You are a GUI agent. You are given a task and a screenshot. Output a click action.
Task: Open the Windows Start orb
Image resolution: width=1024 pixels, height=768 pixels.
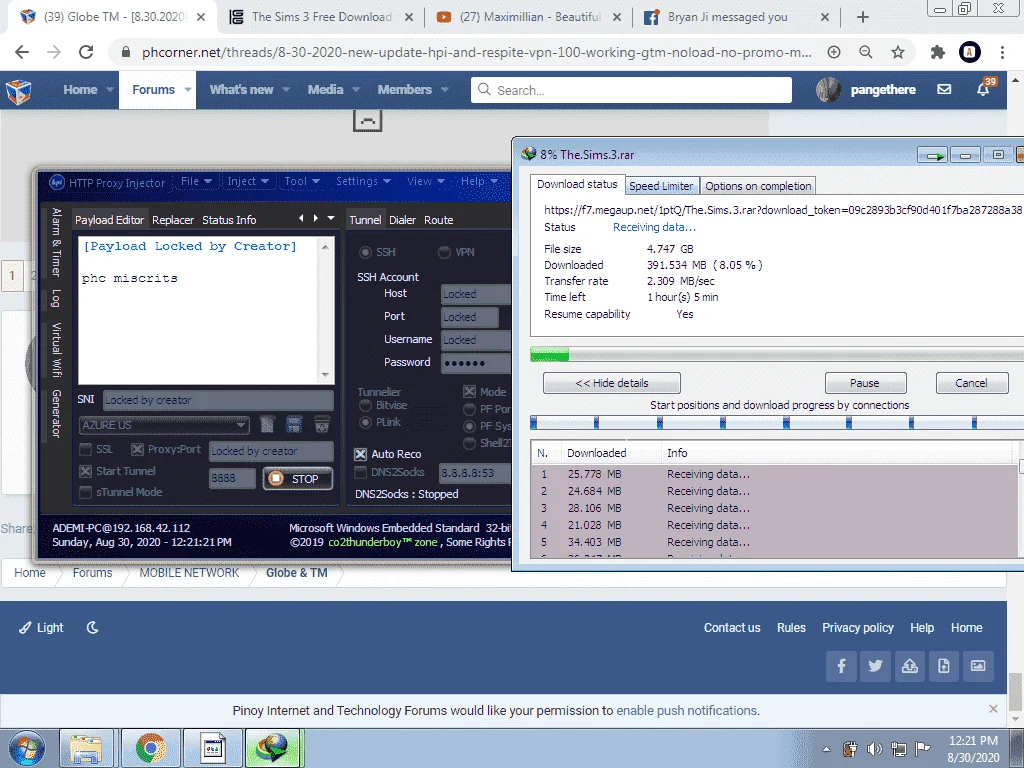click(x=27, y=748)
